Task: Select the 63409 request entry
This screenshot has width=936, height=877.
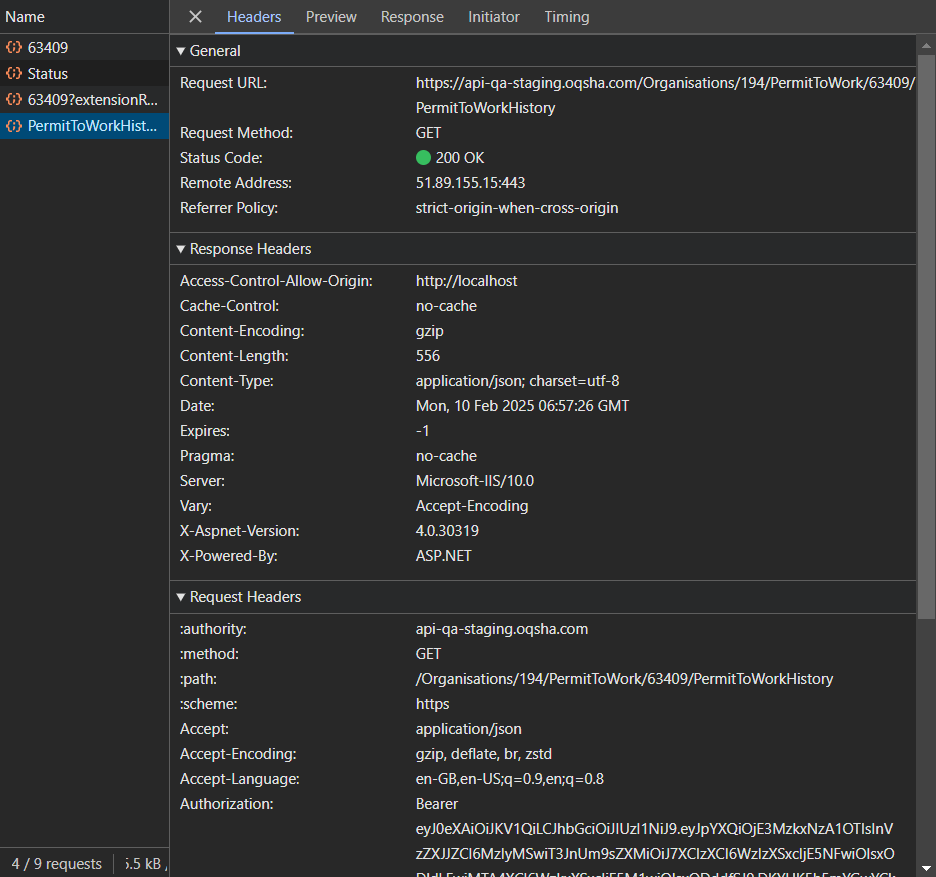Action: point(48,48)
